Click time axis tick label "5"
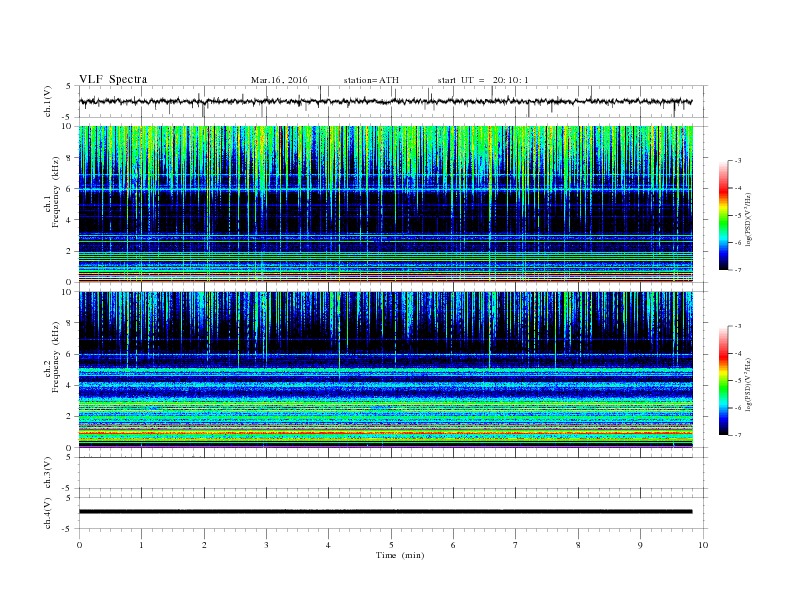The image size is (792, 612). tap(391, 545)
